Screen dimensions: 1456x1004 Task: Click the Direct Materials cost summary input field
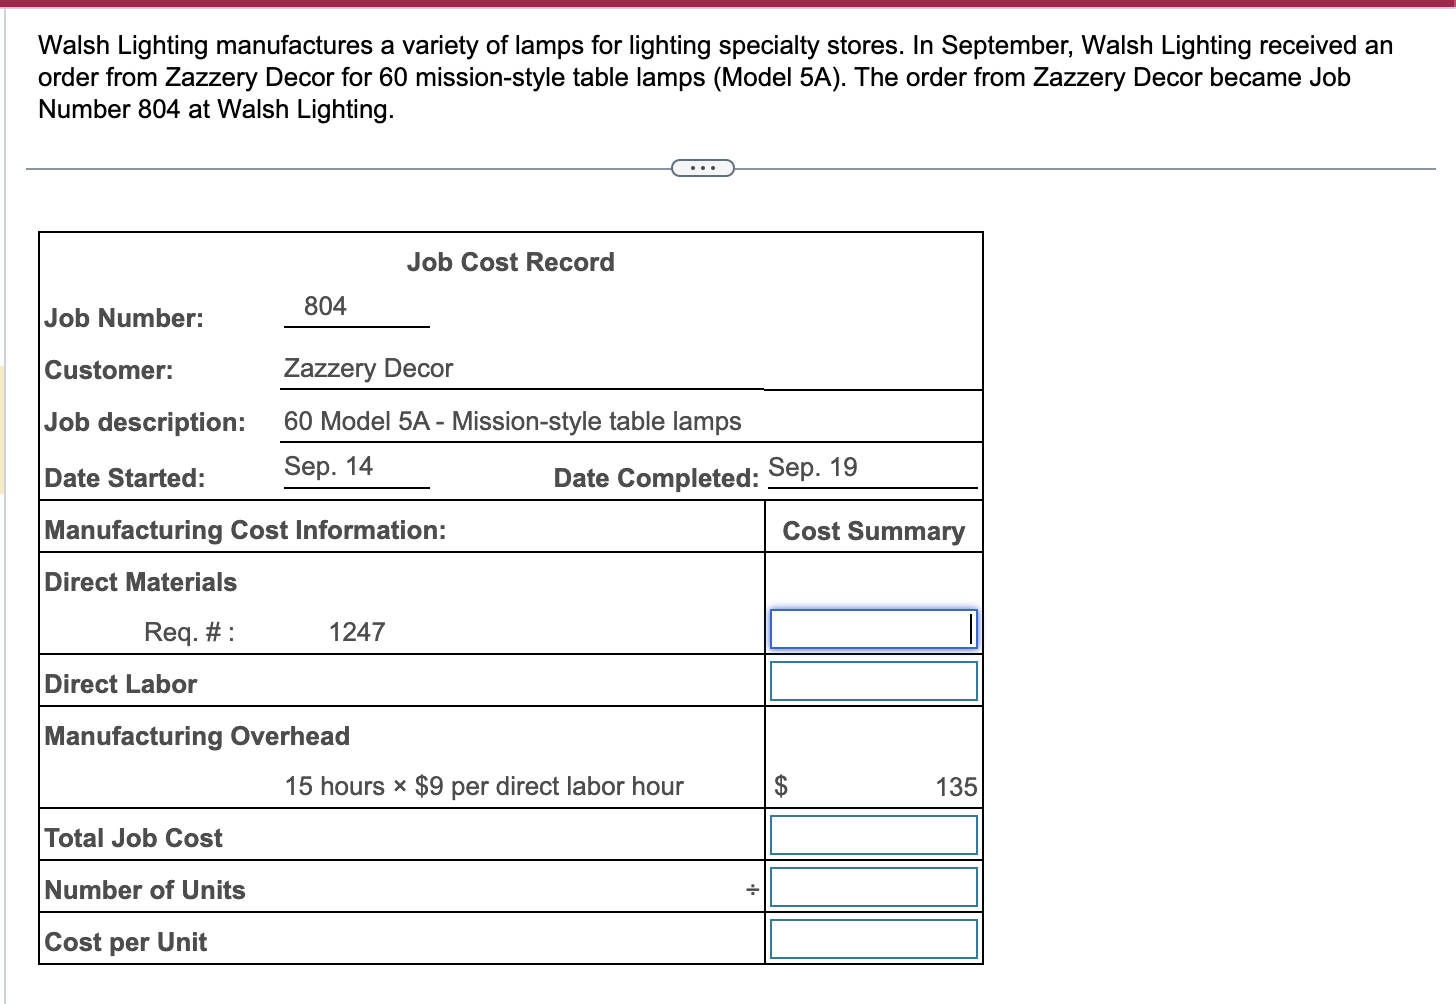point(872,628)
